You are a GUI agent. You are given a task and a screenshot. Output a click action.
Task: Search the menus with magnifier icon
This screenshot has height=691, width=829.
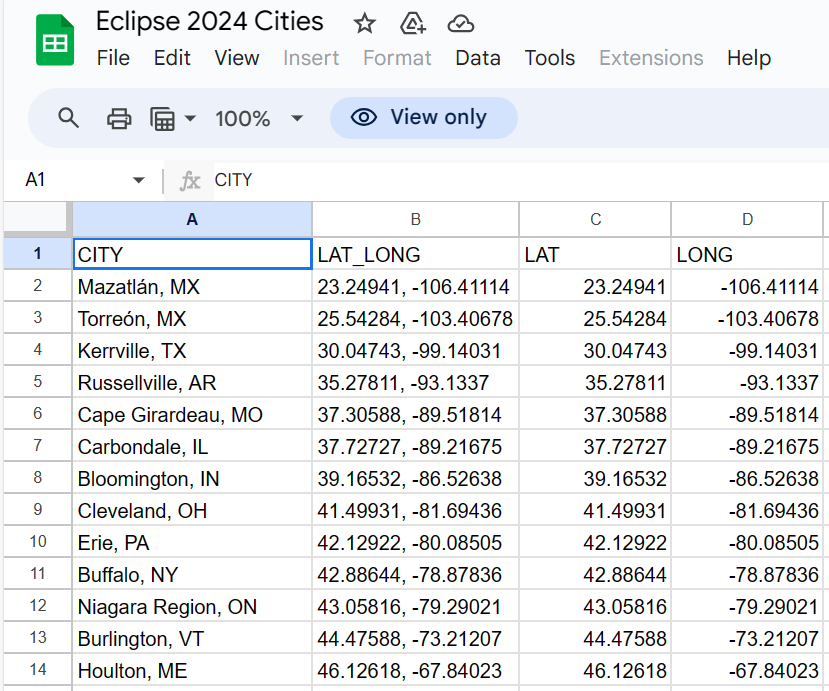pos(68,118)
